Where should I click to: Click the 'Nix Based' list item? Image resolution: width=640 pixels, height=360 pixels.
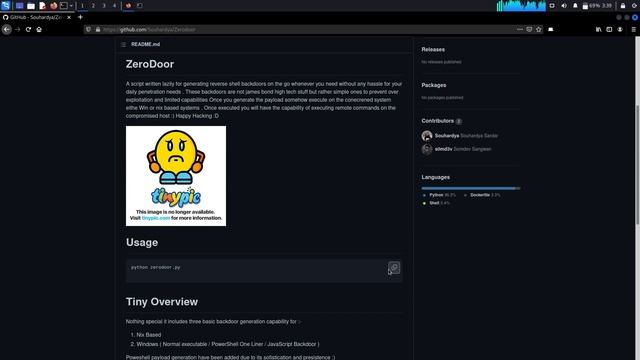[149, 335]
